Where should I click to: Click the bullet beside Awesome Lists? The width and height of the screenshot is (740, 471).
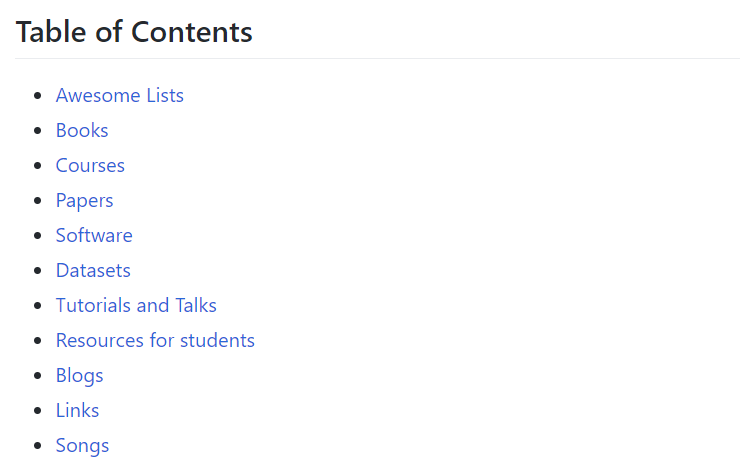(38, 96)
